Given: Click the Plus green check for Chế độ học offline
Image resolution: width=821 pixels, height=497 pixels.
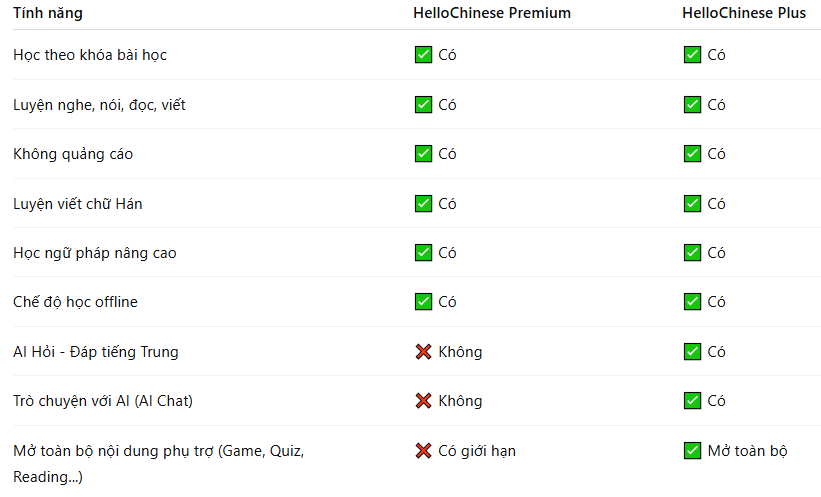Looking at the screenshot, I should point(692,302).
